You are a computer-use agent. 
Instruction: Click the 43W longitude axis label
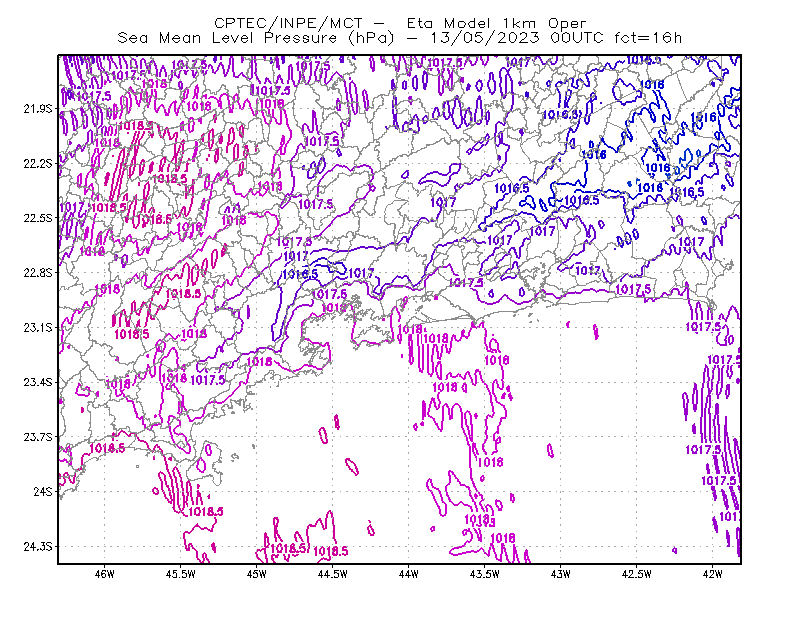click(x=561, y=574)
